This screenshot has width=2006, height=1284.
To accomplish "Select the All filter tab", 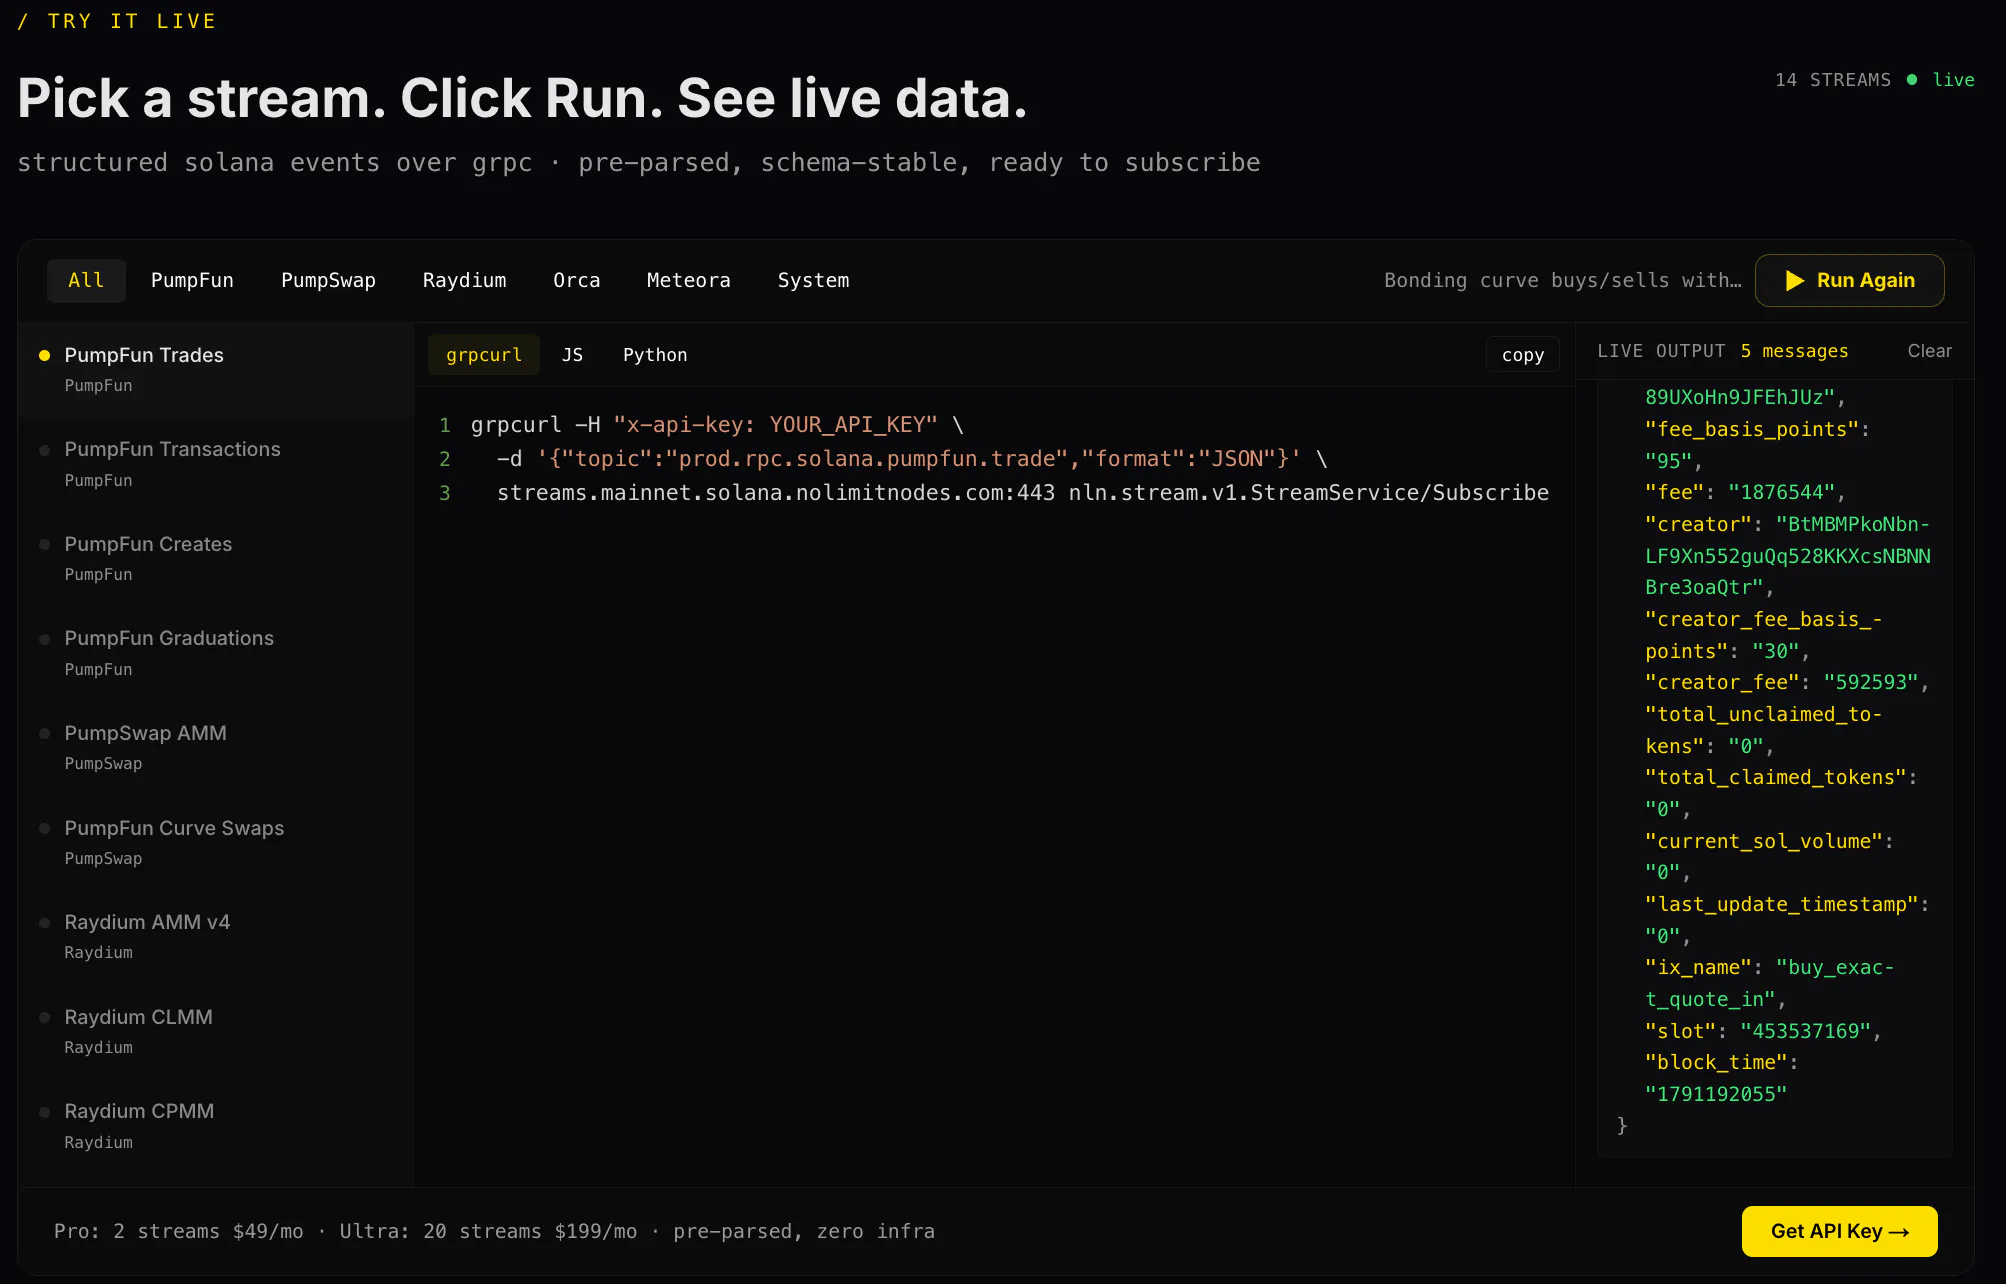I will (86, 280).
